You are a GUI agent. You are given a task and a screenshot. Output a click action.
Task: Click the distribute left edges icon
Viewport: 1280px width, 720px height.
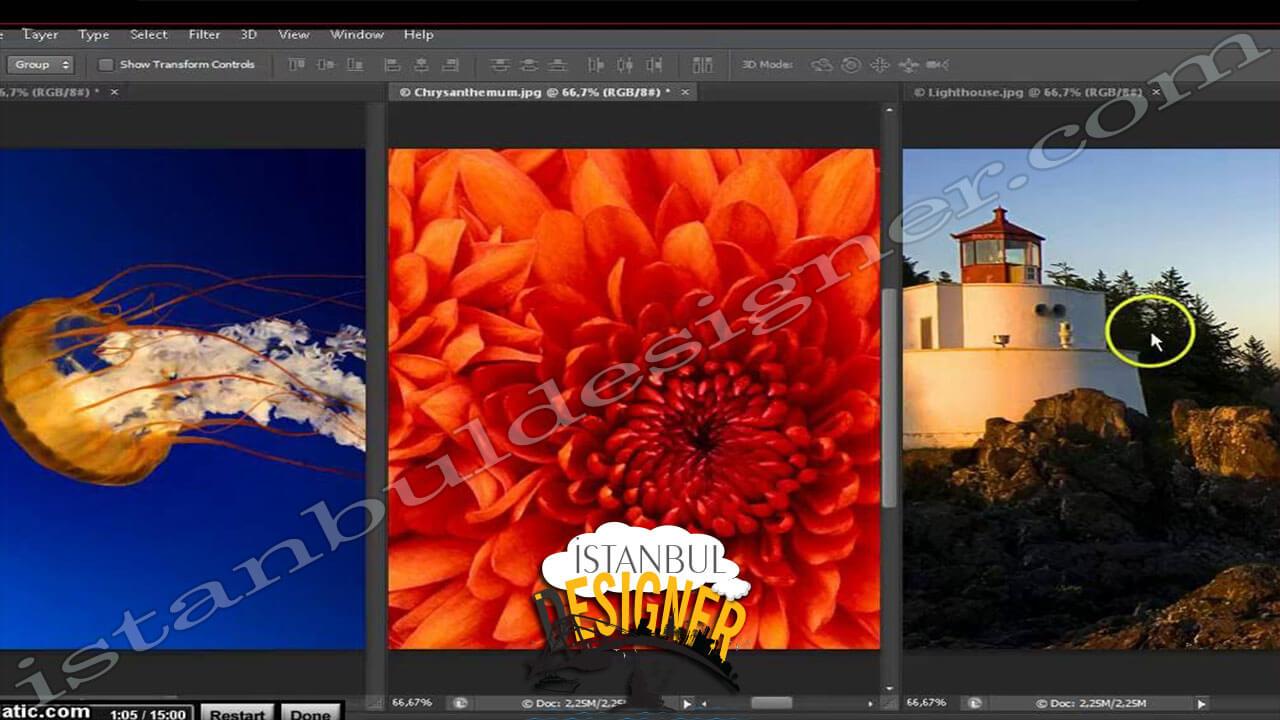pos(596,65)
